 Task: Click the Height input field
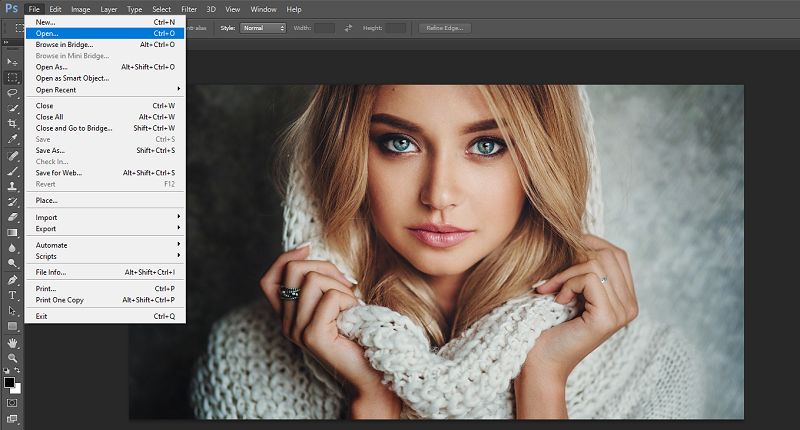[x=396, y=28]
